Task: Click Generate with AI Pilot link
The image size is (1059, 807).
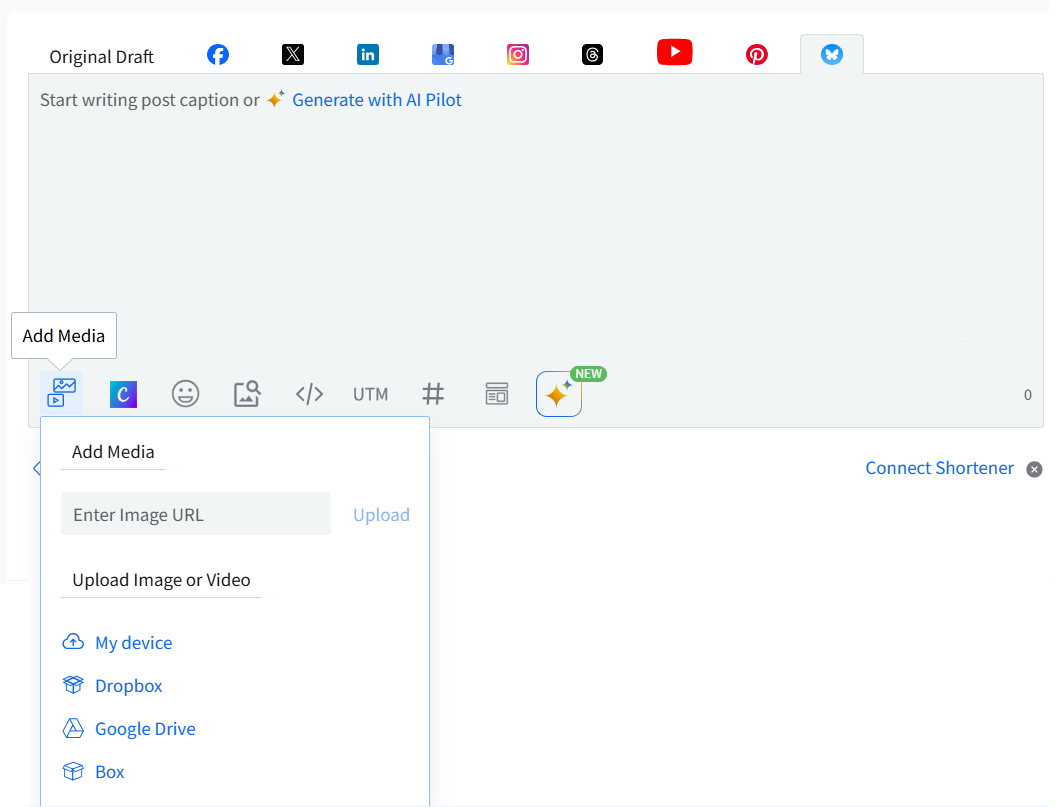Action: point(376,100)
